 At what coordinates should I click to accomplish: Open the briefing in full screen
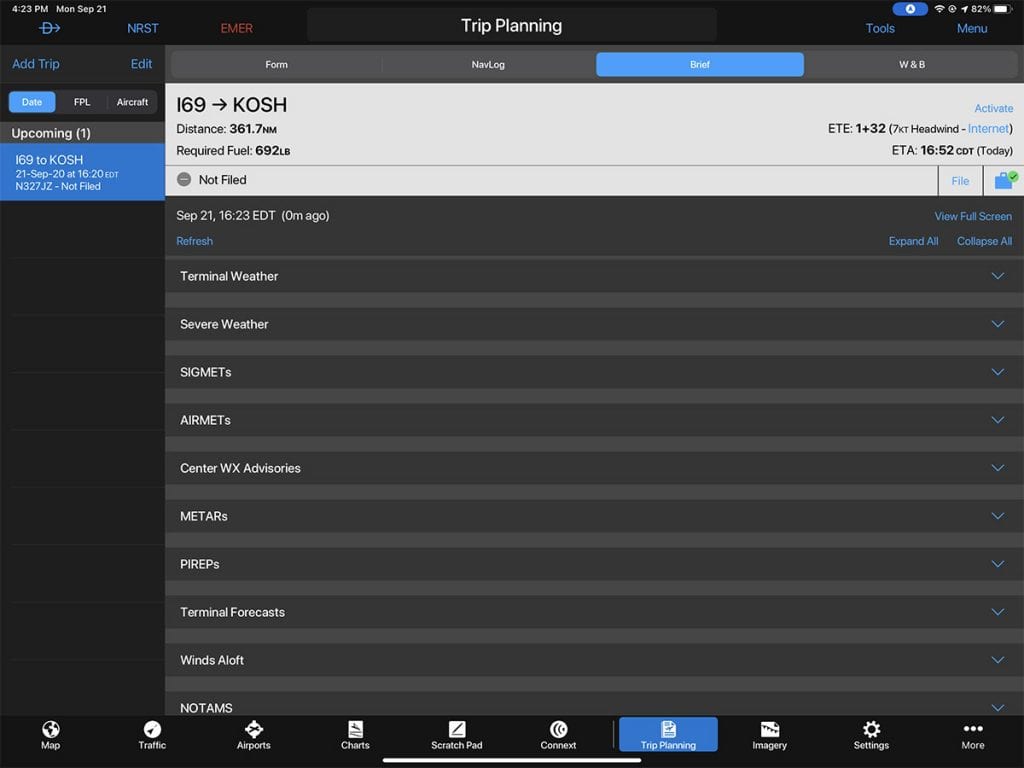coord(973,216)
